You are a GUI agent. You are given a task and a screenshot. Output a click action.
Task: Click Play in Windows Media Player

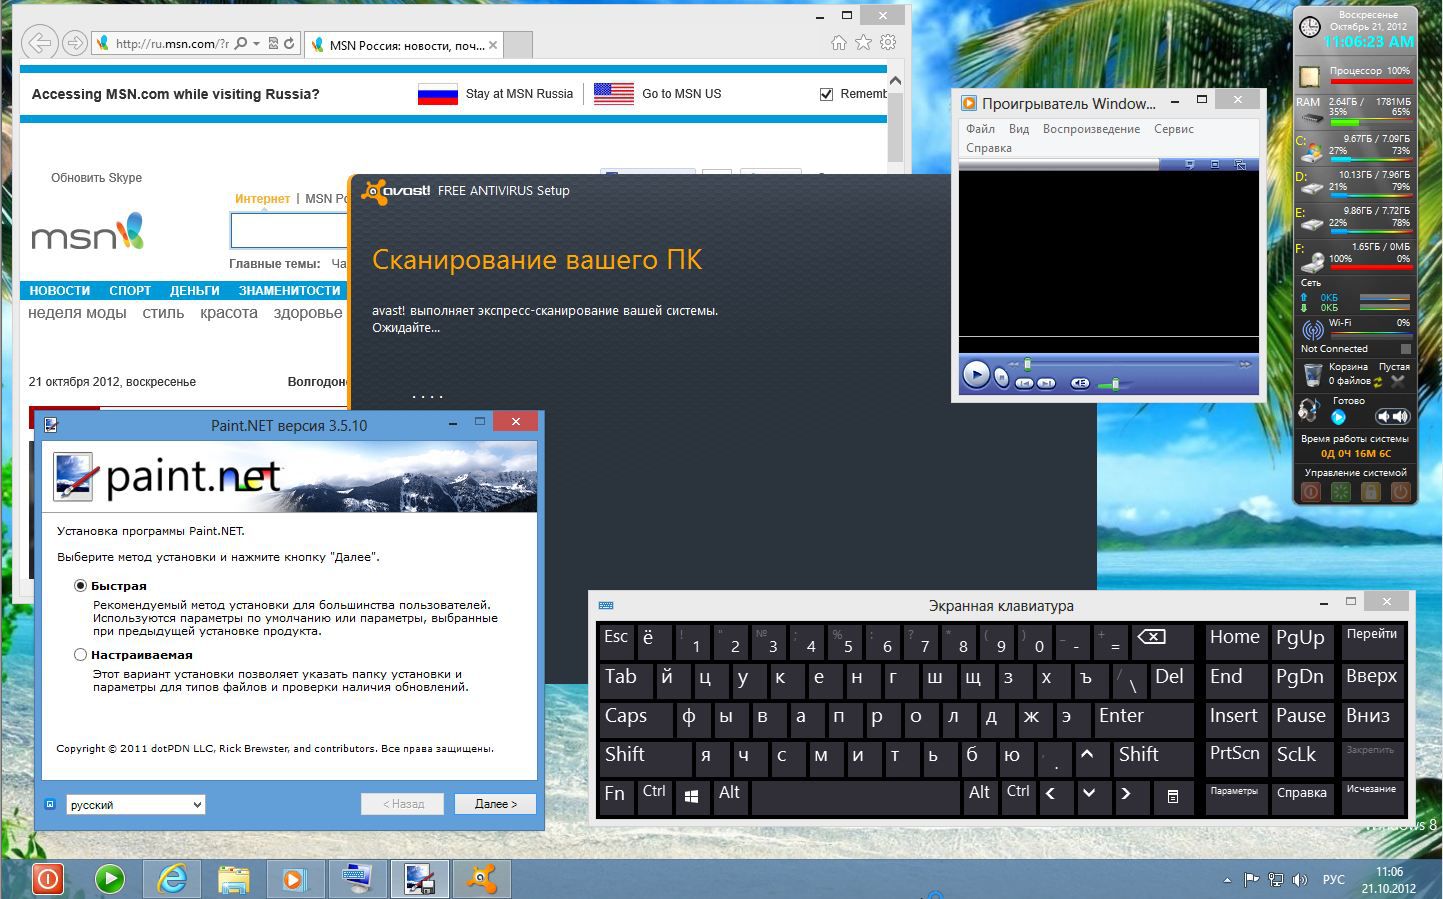975,375
